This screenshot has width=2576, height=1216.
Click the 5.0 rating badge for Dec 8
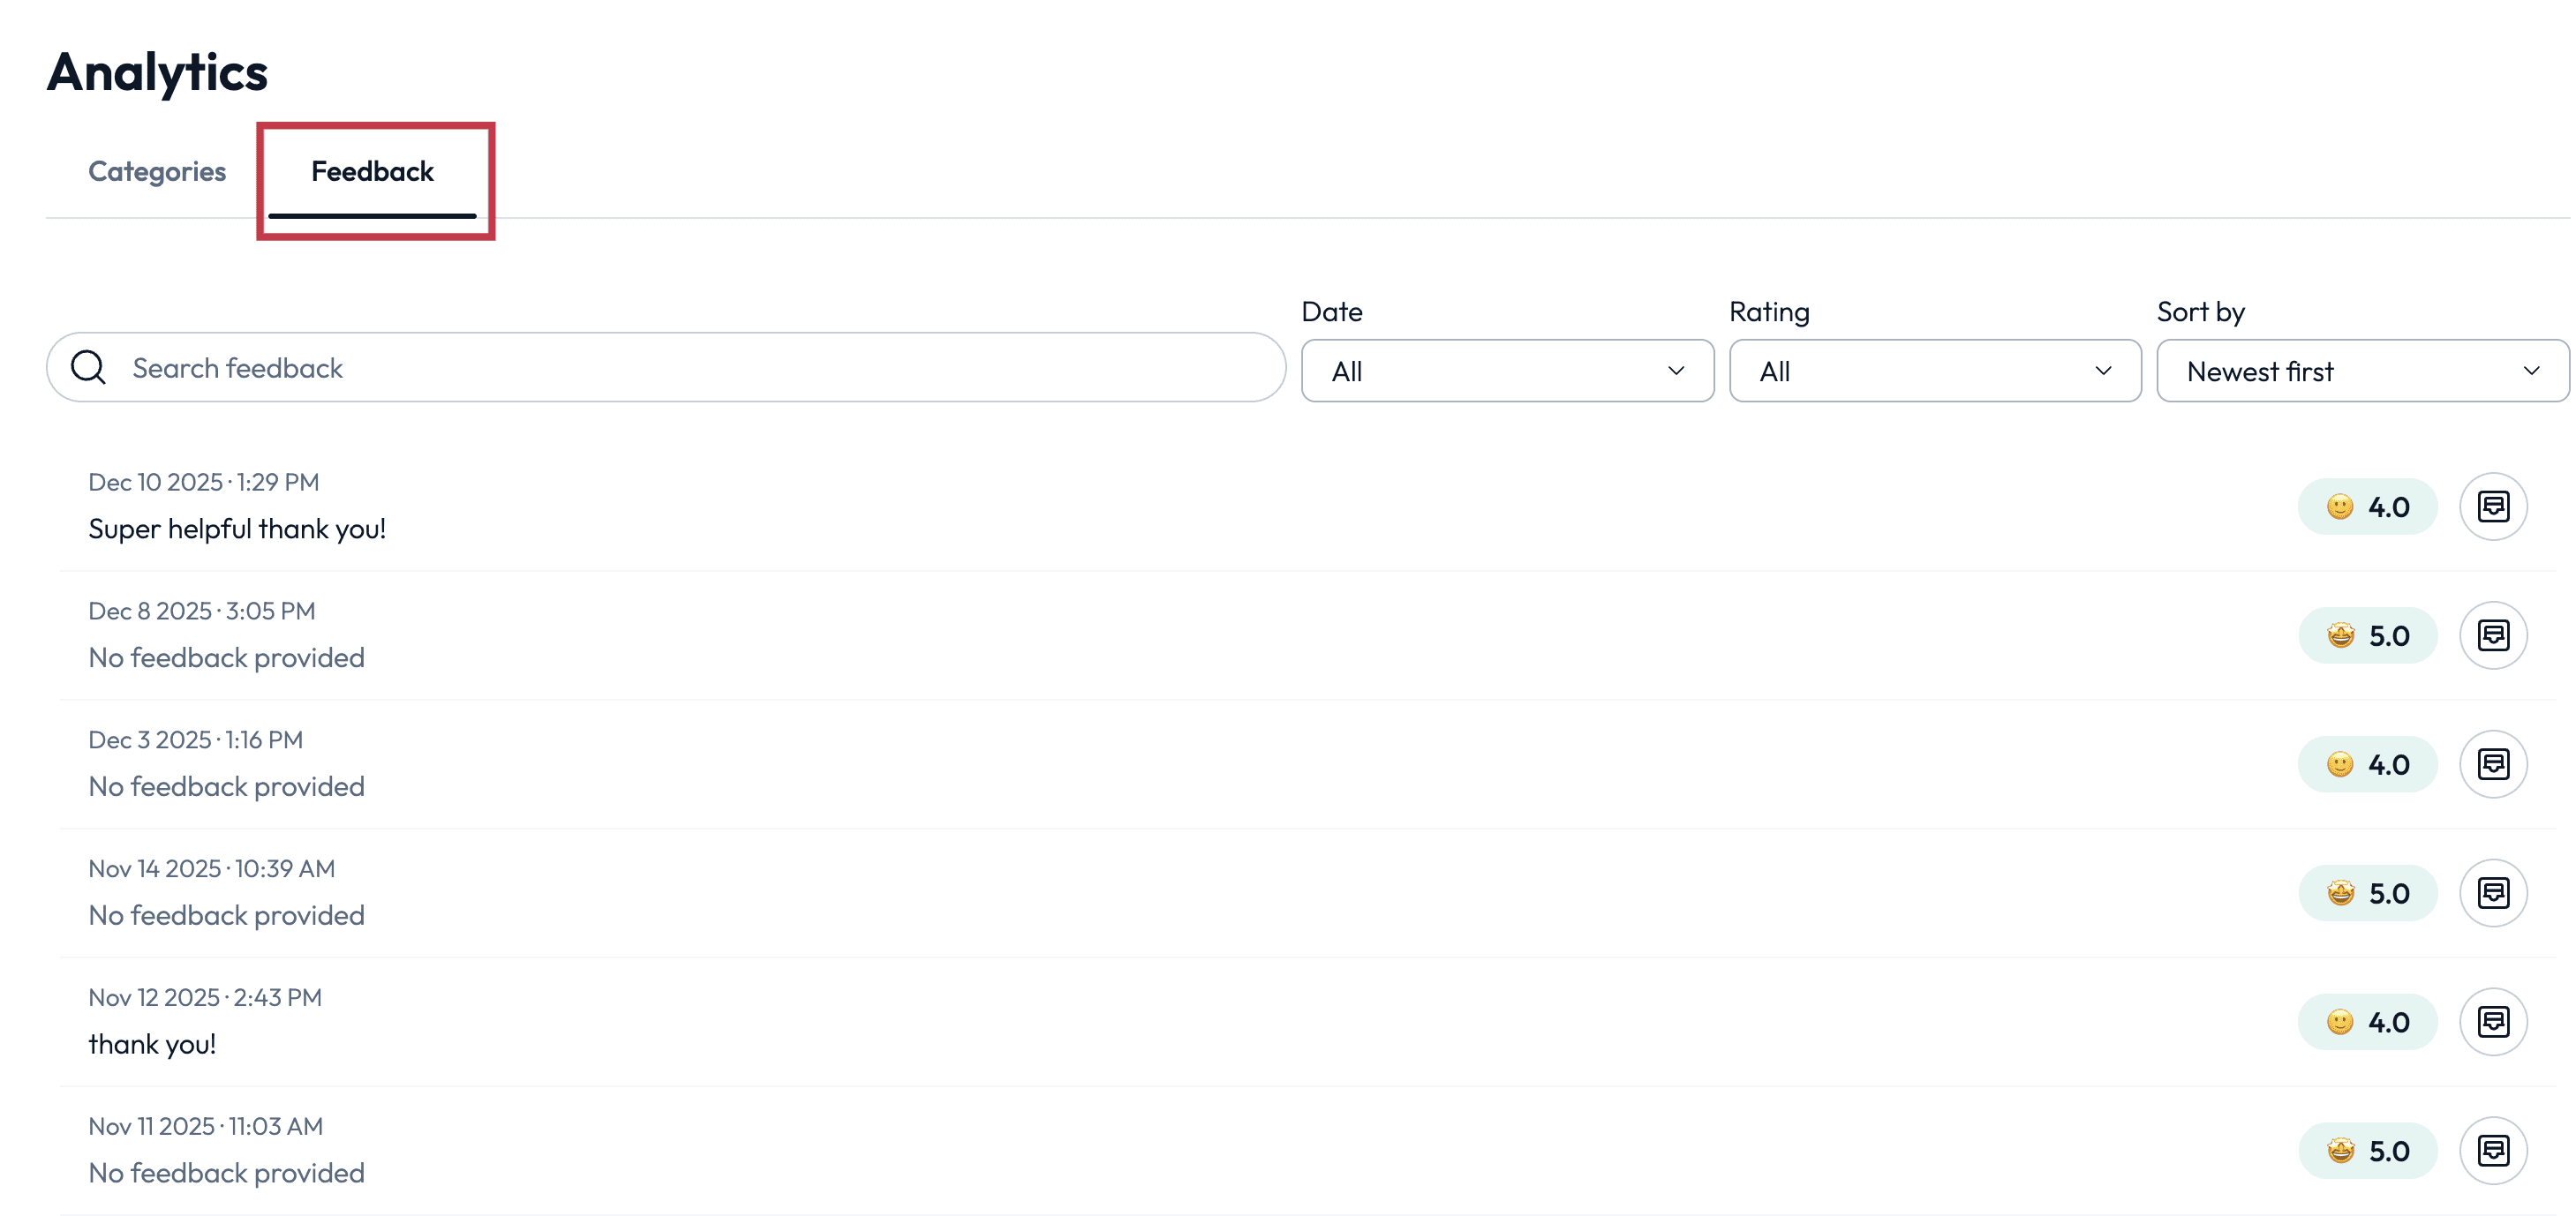pyautogui.click(x=2367, y=636)
